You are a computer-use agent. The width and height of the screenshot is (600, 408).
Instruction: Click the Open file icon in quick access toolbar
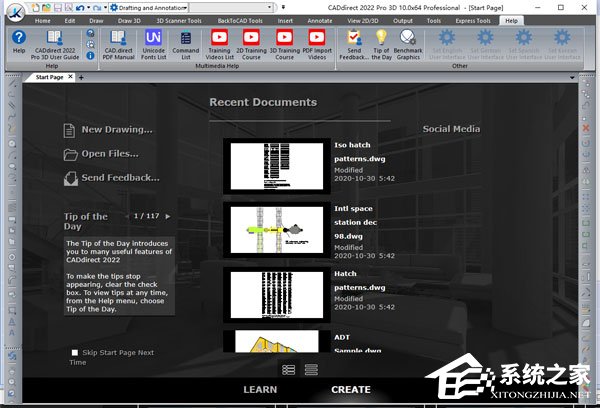[x=46, y=7]
